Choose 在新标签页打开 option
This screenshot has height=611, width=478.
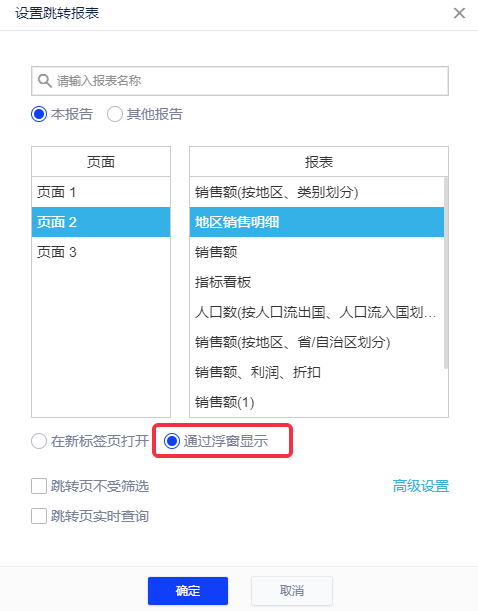(39, 441)
